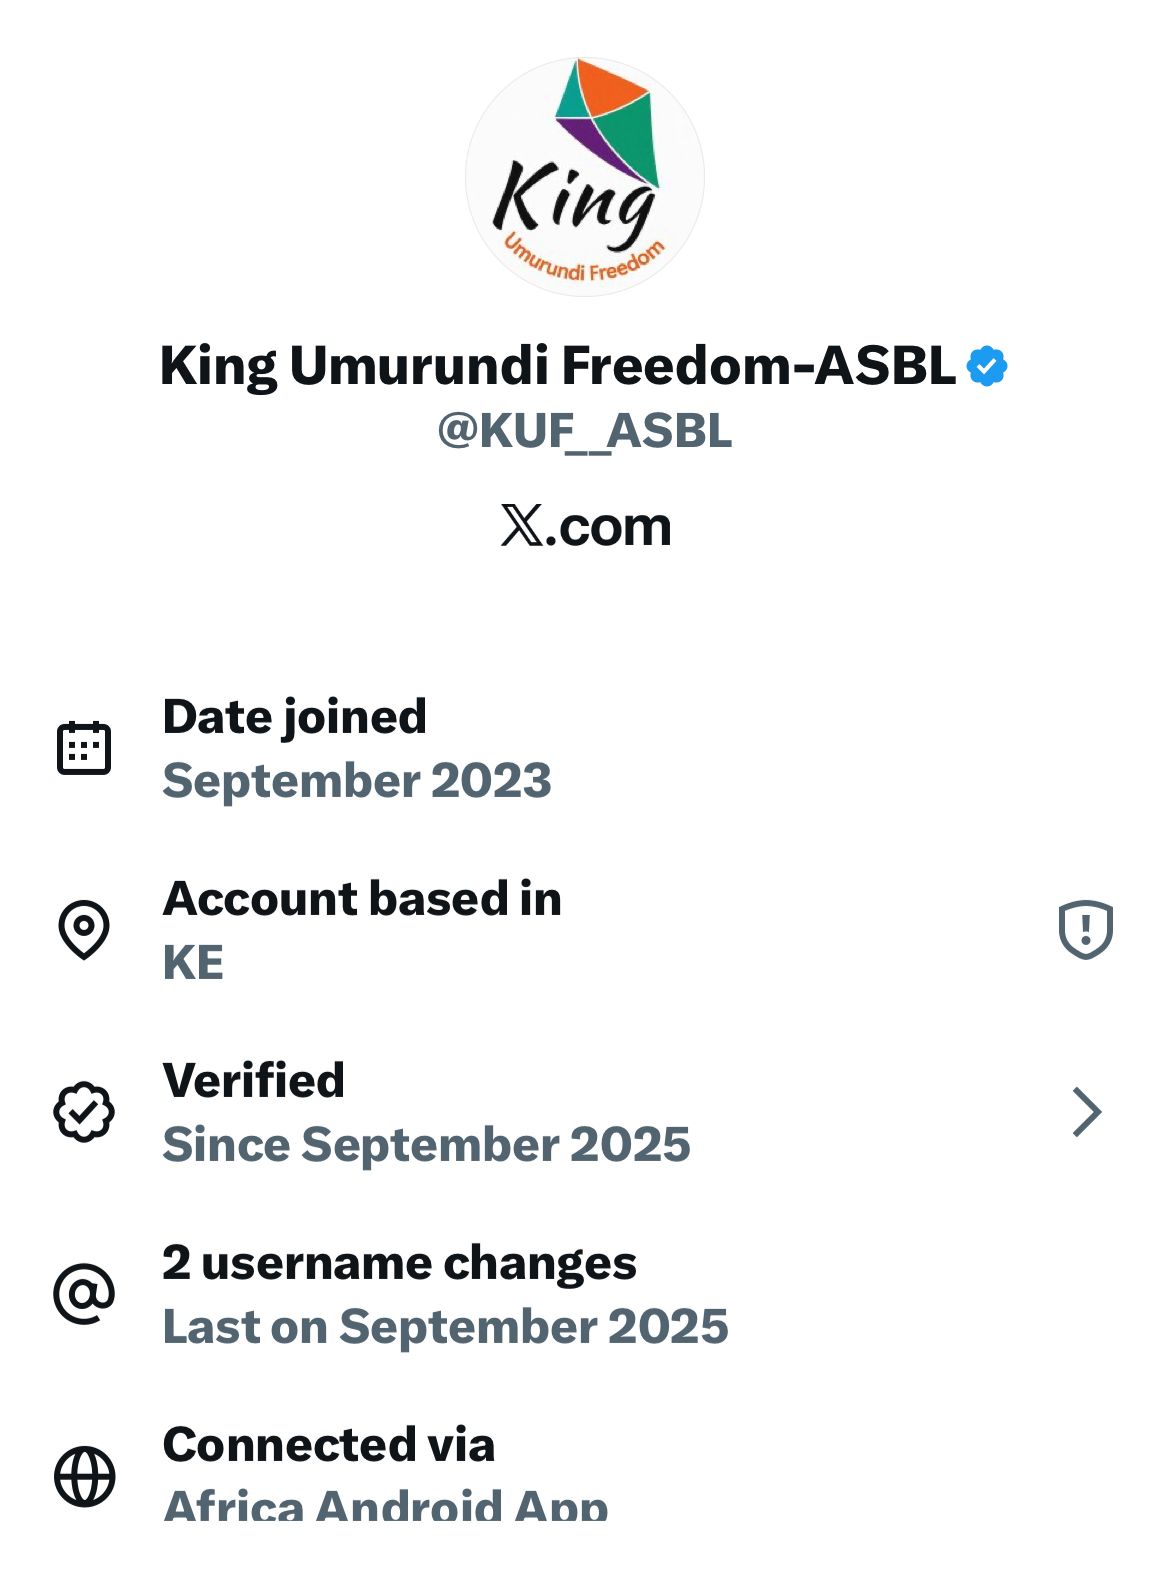Tap the location pin icon
The width and height of the screenshot is (1170, 1583).
[84, 929]
